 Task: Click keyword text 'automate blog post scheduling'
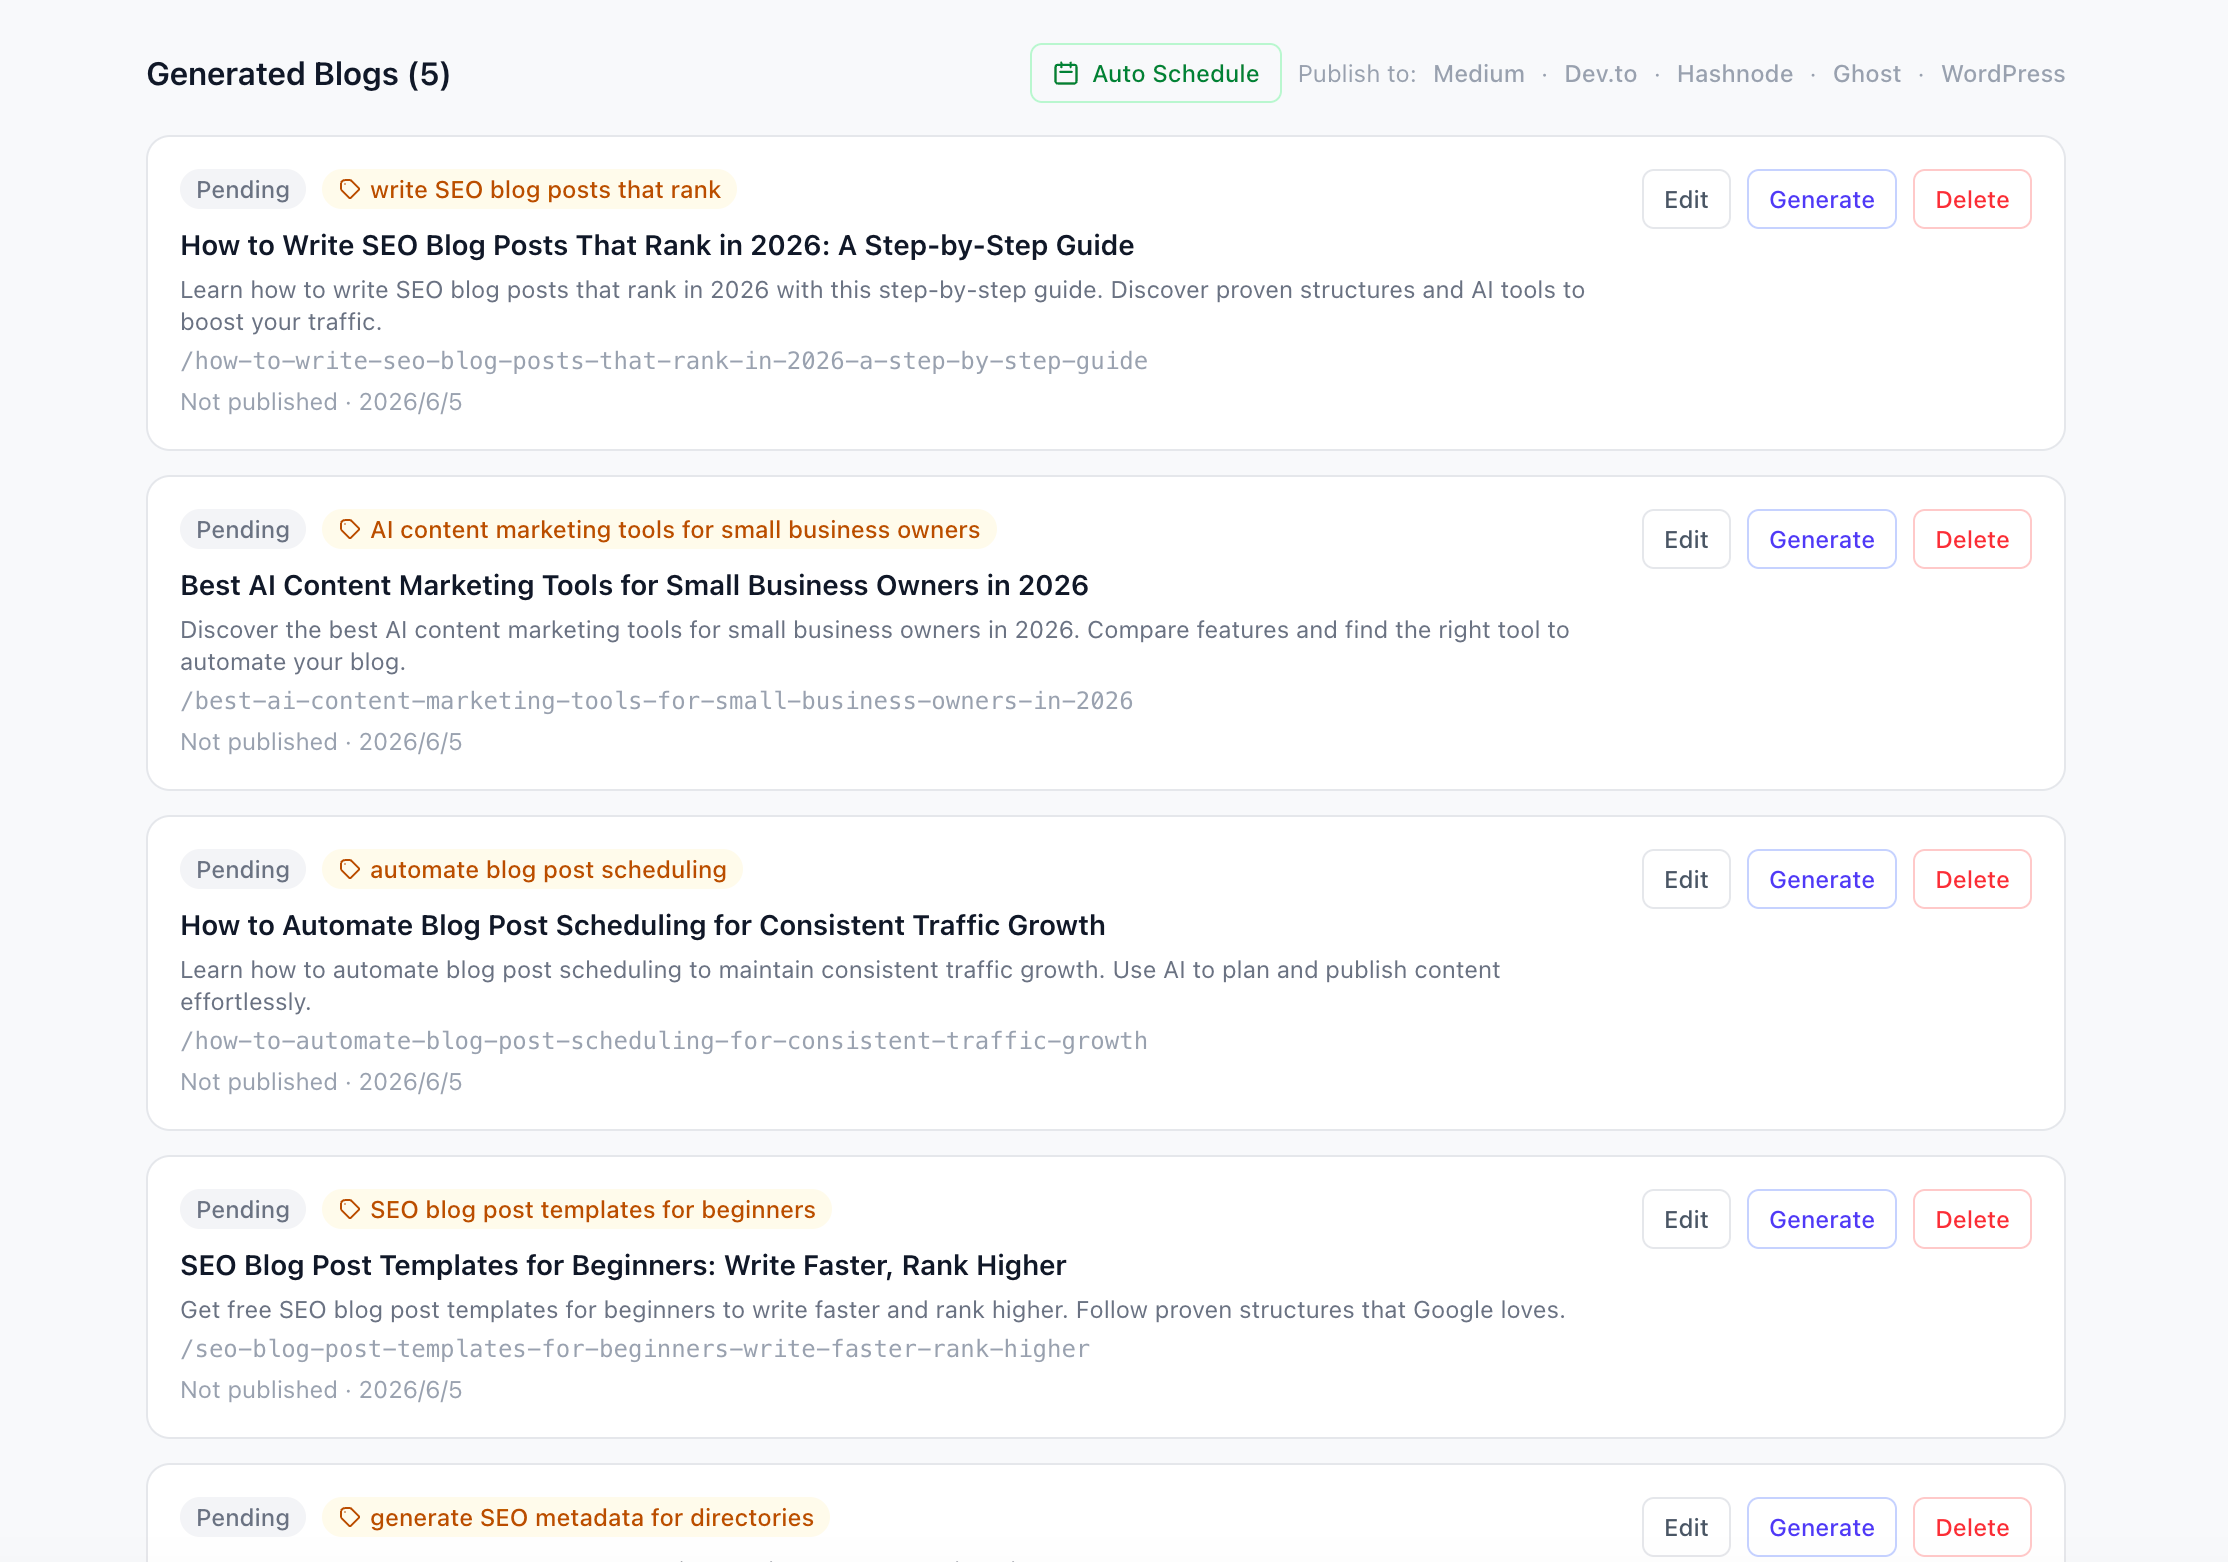tap(548, 870)
